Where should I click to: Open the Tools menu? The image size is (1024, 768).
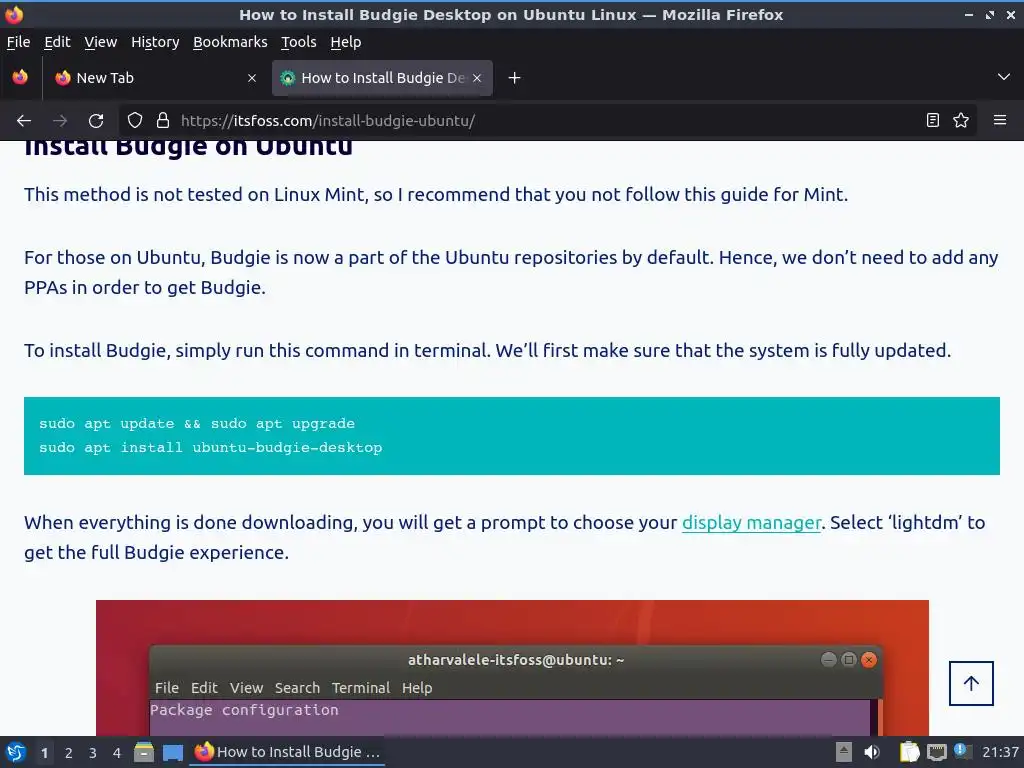298,42
